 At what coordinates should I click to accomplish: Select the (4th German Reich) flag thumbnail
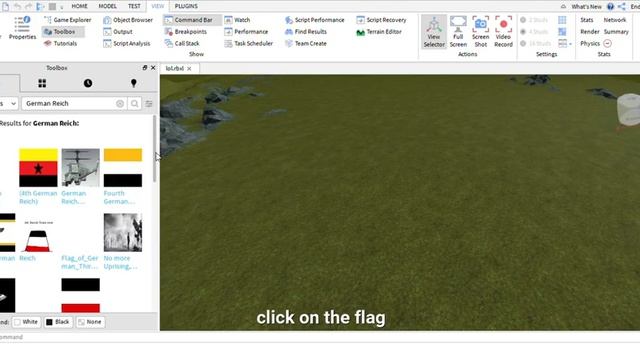[38, 168]
